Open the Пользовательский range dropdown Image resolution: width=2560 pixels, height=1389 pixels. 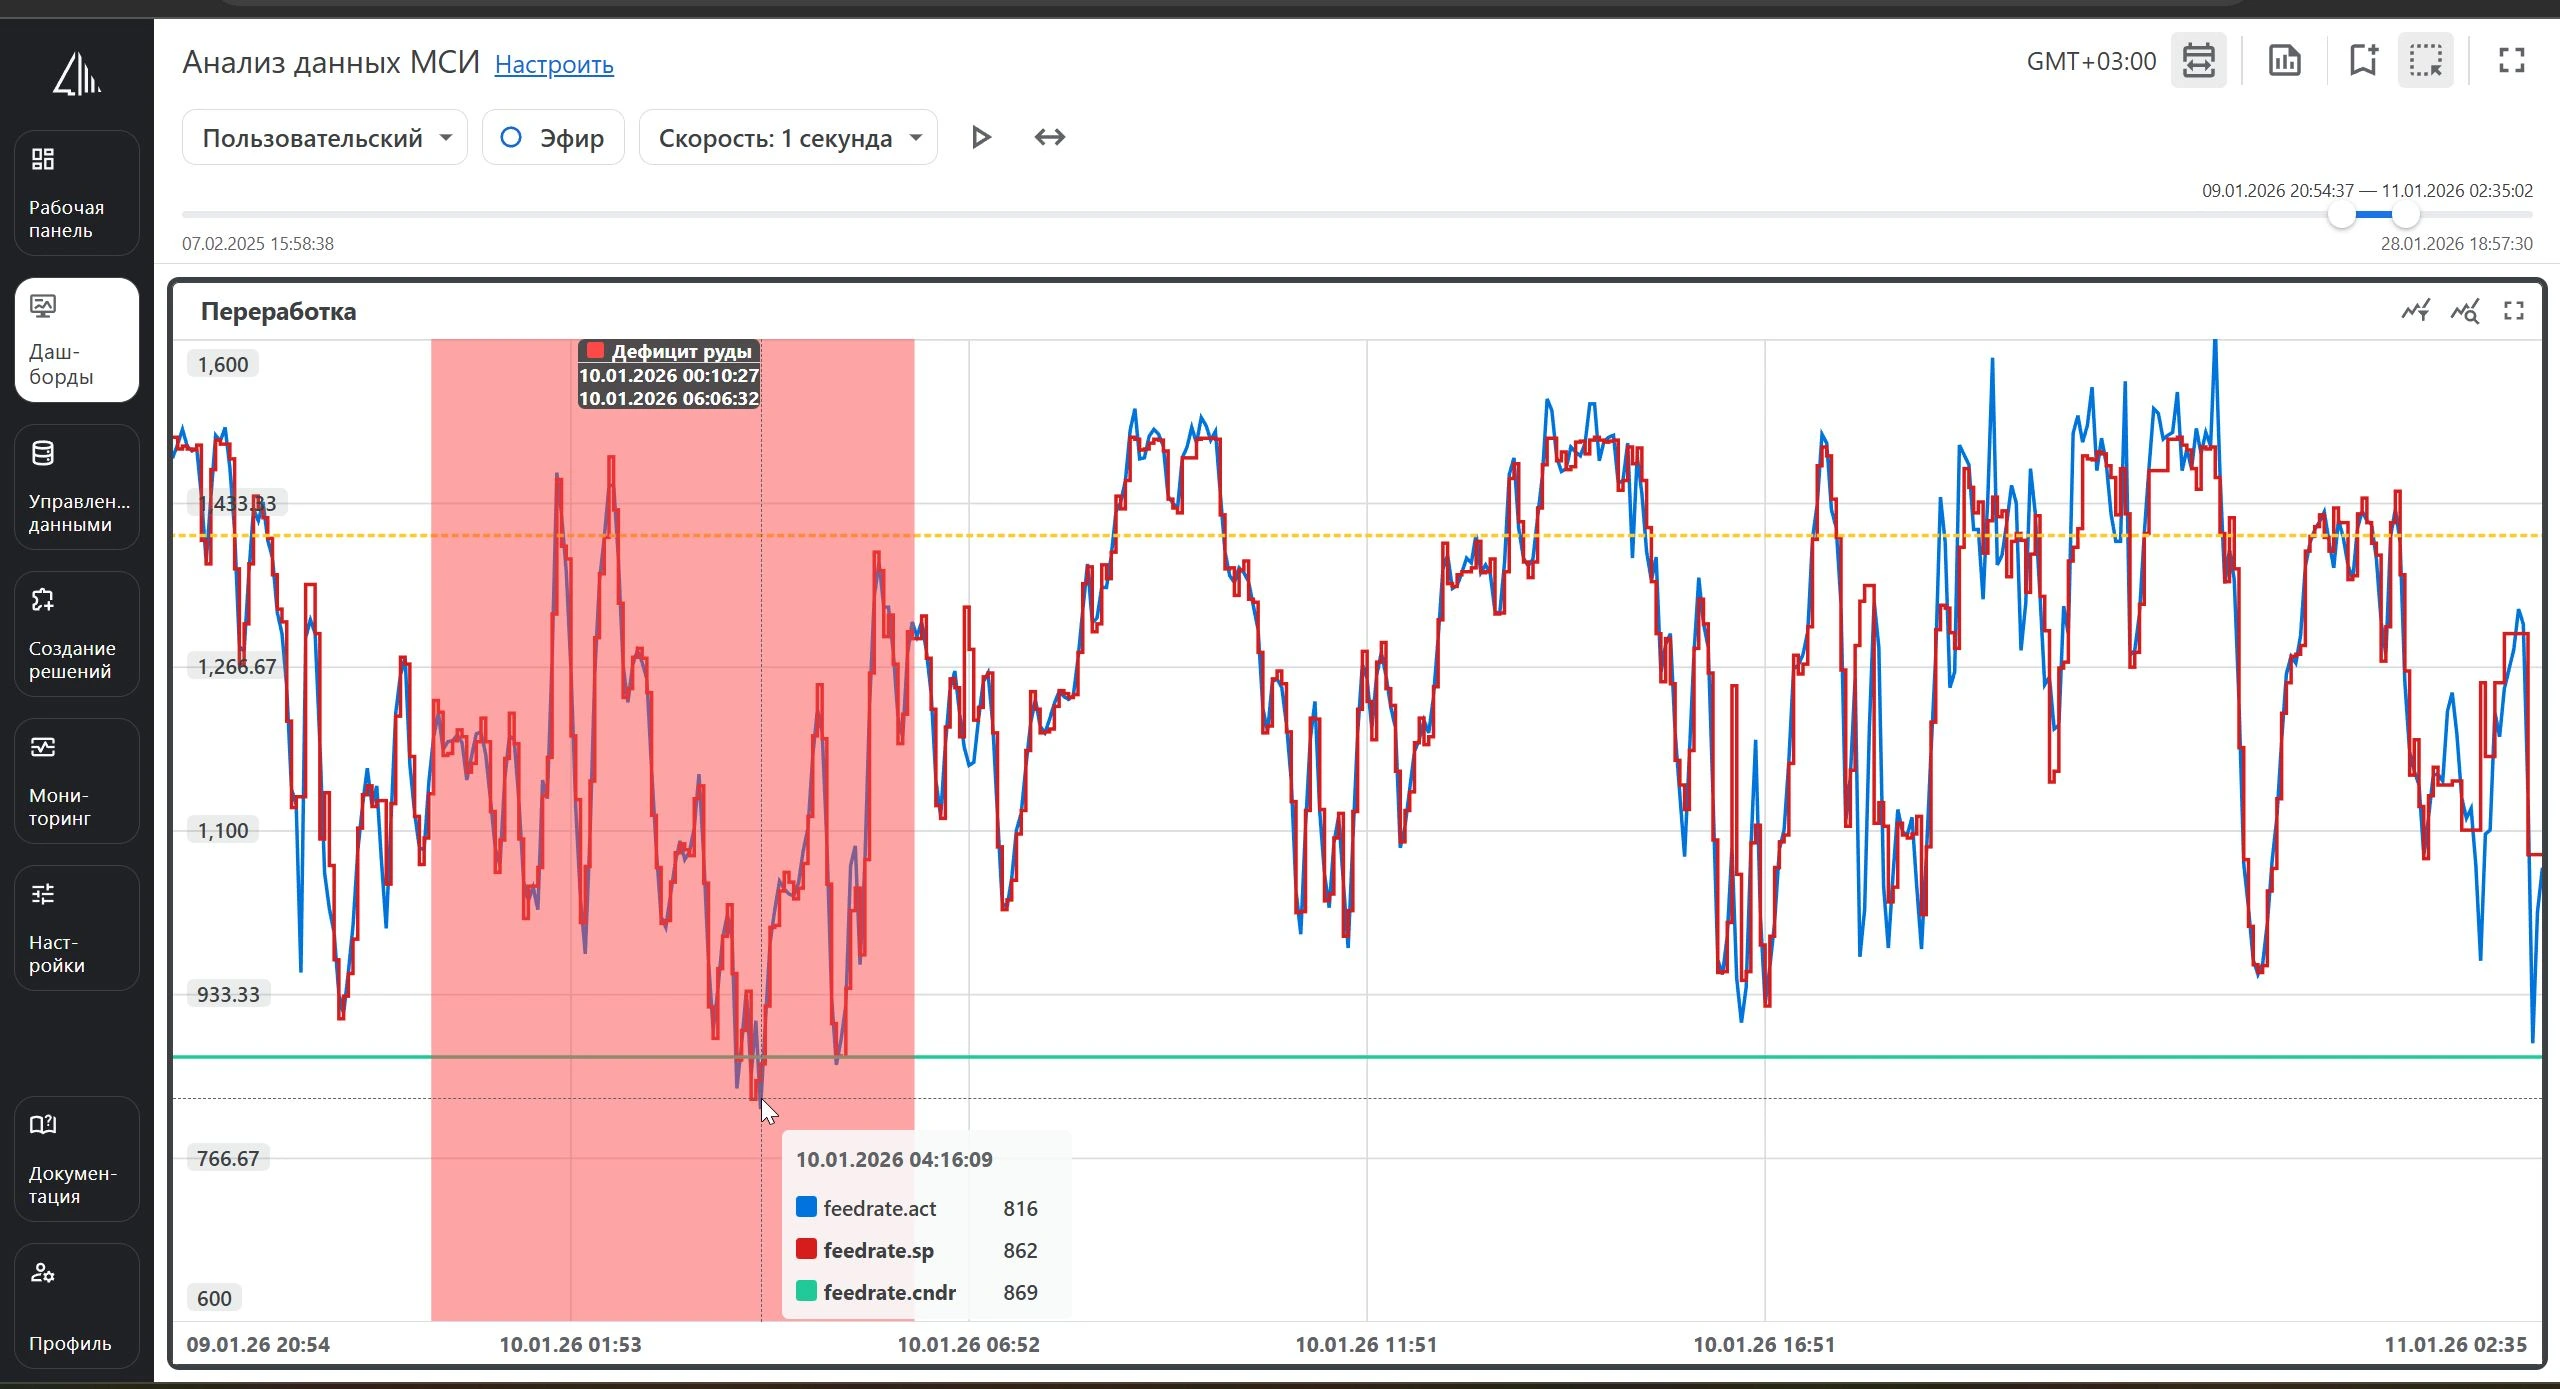(325, 138)
